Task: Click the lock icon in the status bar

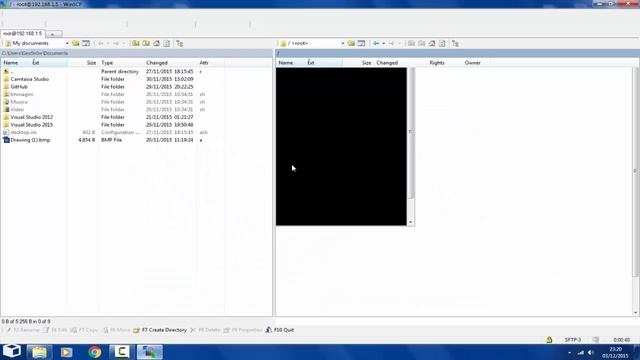Action: pos(549,340)
